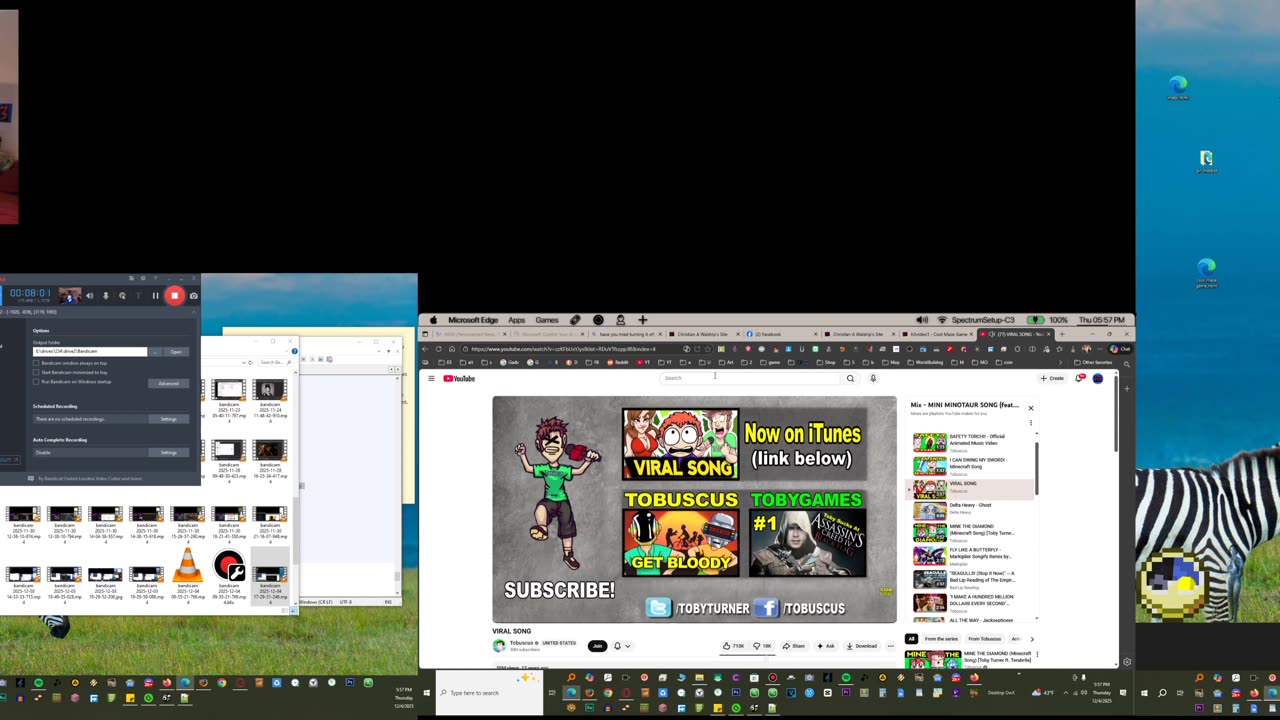The height and width of the screenshot is (720, 1280).
Task: Close the Mix playlist panel
Action: 1031,408
